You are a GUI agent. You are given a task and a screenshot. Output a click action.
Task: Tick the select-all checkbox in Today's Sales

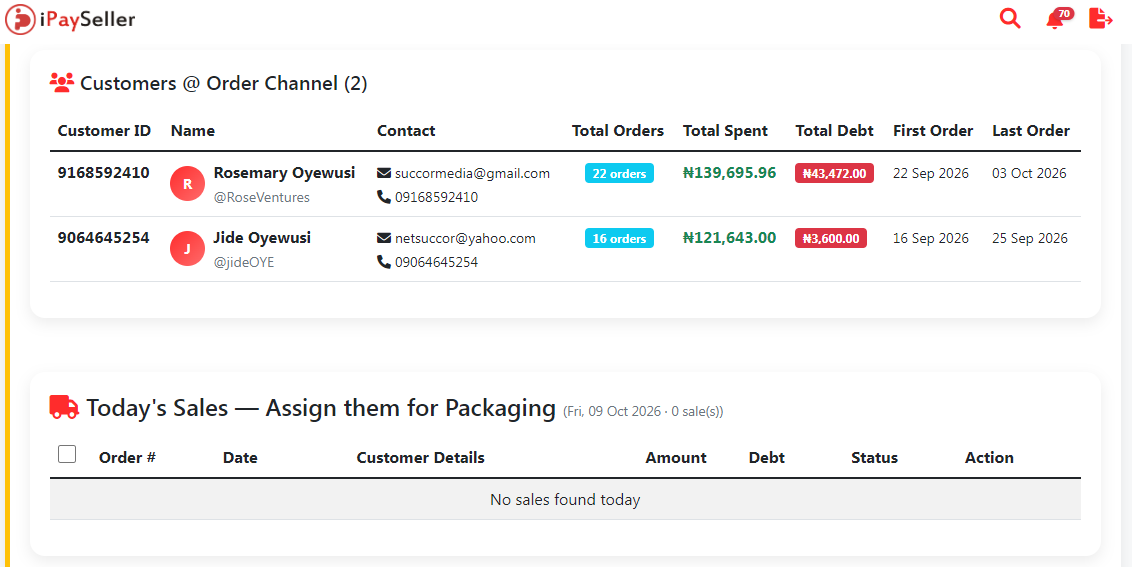pos(67,454)
